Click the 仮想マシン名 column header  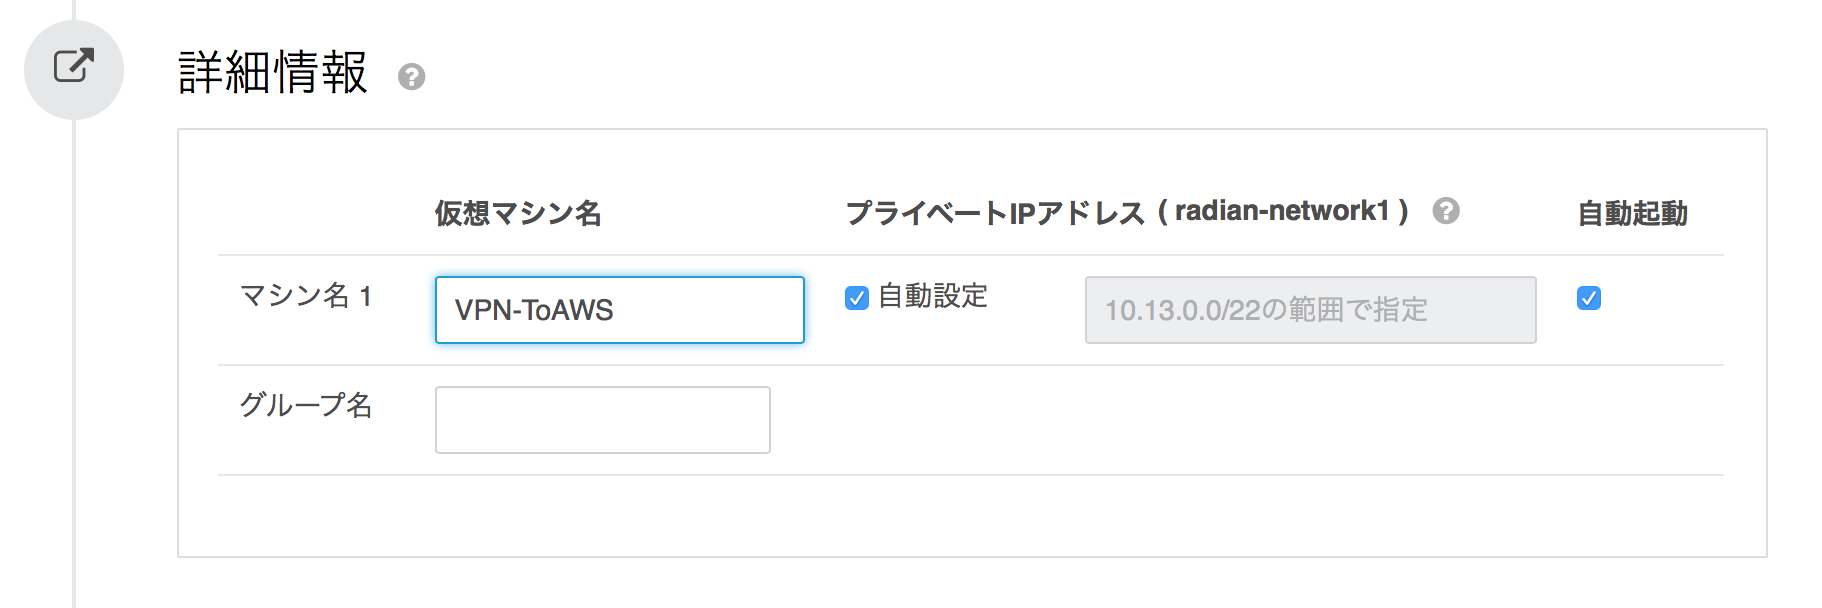click(x=519, y=211)
